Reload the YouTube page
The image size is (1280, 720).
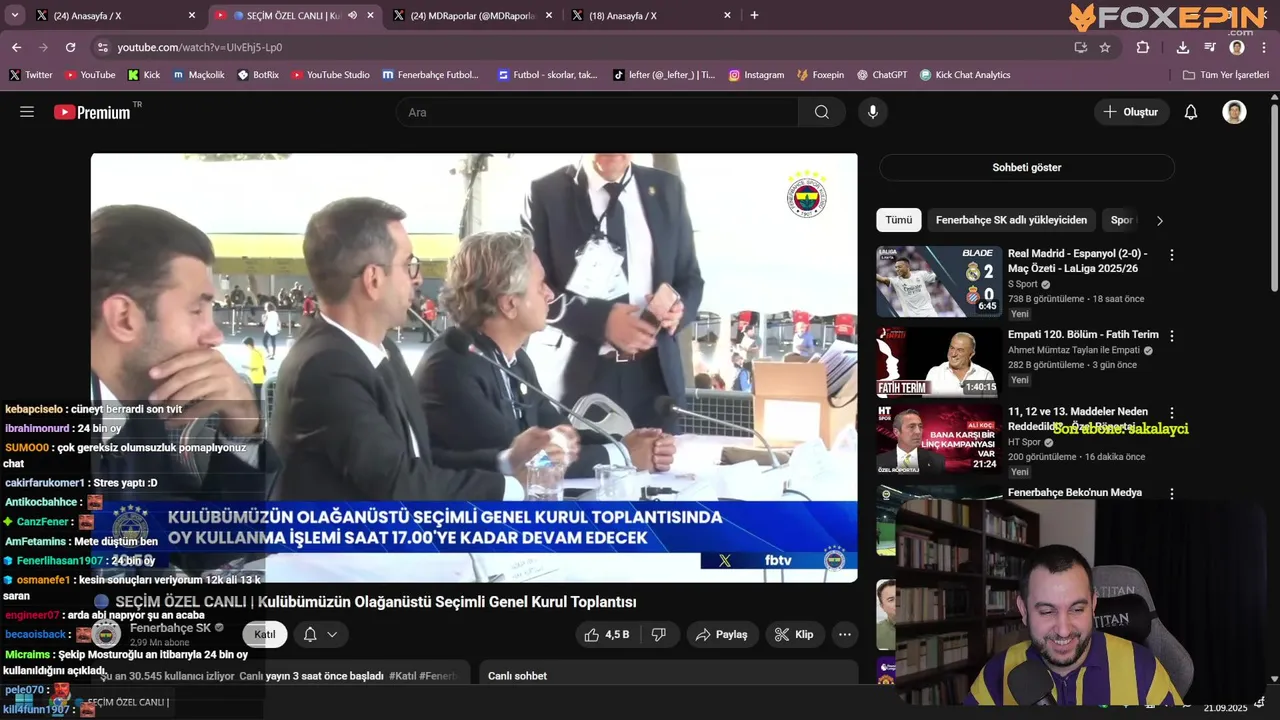tap(70, 47)
